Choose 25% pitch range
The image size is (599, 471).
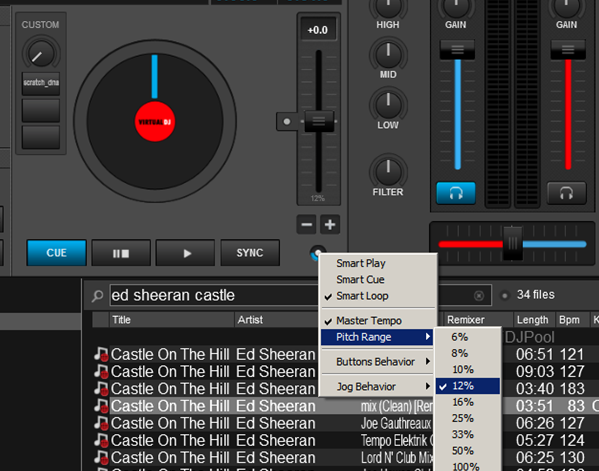(468, 418)
